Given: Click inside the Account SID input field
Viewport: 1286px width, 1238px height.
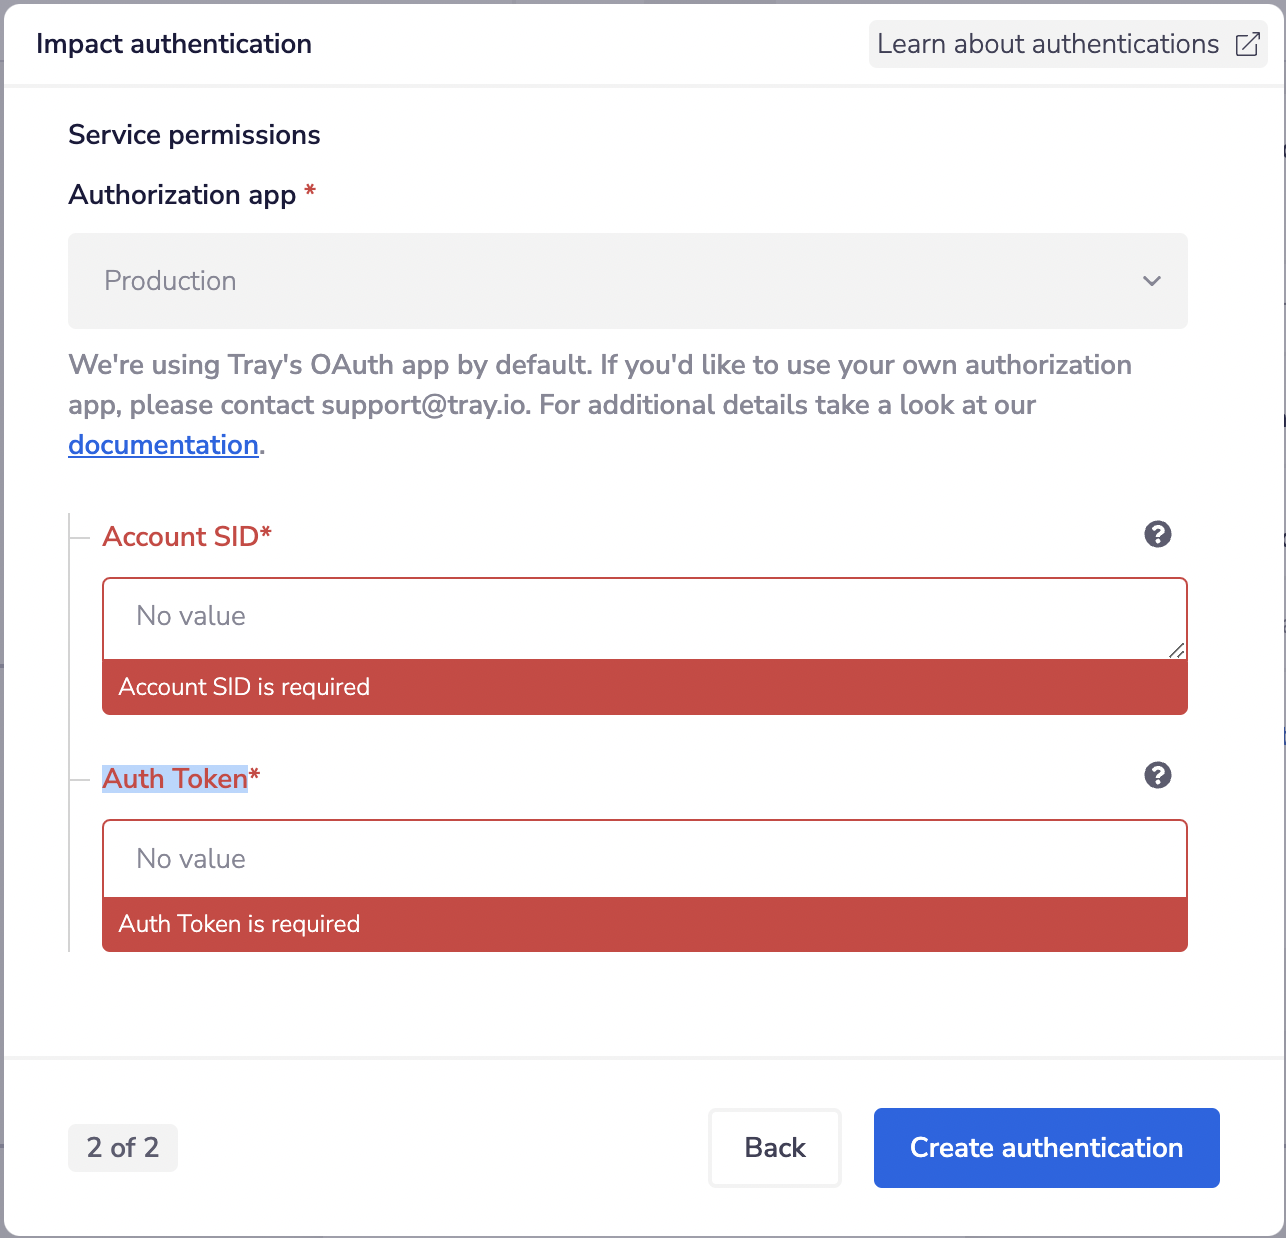Looking at the screenshot, I should 644,616.
